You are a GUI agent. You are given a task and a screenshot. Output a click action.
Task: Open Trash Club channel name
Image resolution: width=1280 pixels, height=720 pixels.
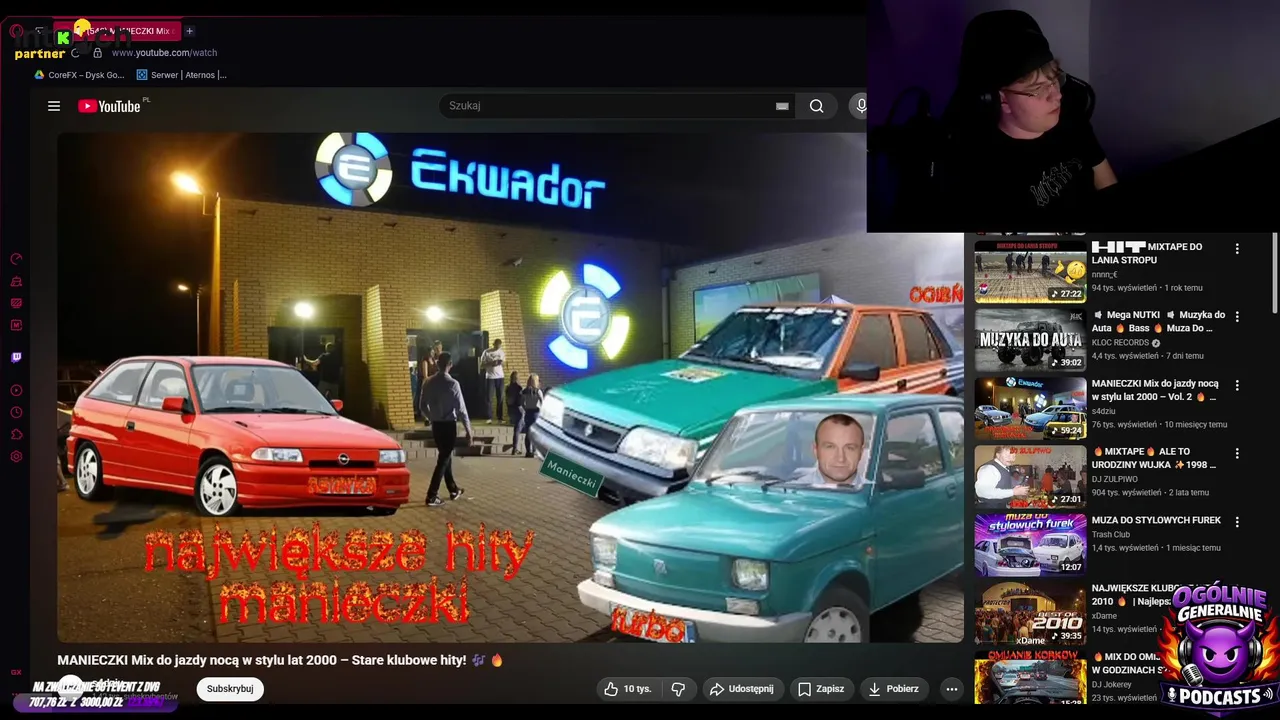[x=1111, y=534]
